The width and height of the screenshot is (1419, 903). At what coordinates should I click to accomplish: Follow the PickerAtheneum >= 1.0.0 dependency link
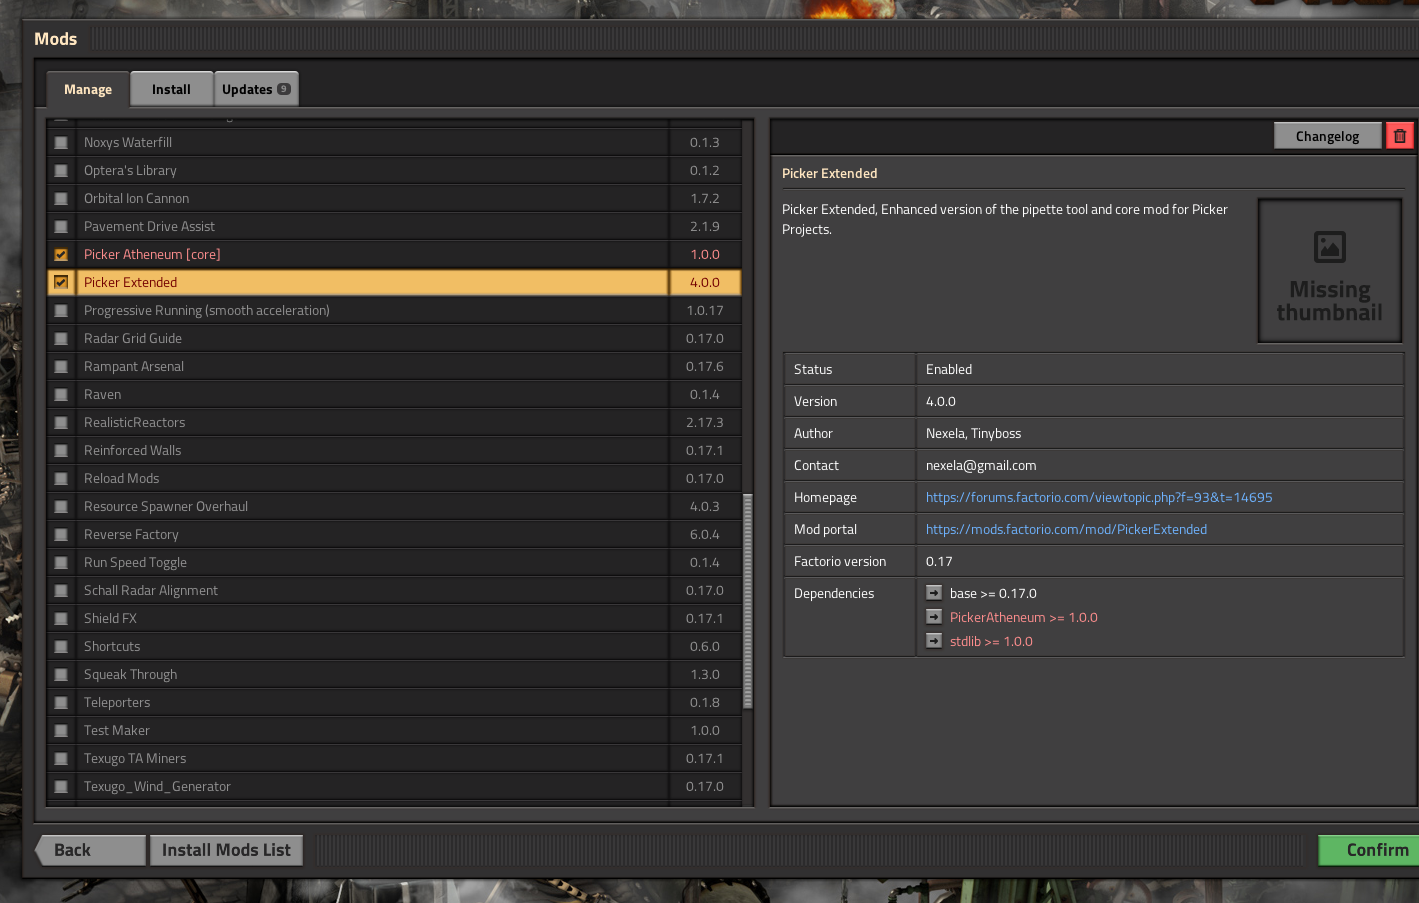coord(1023,617)
